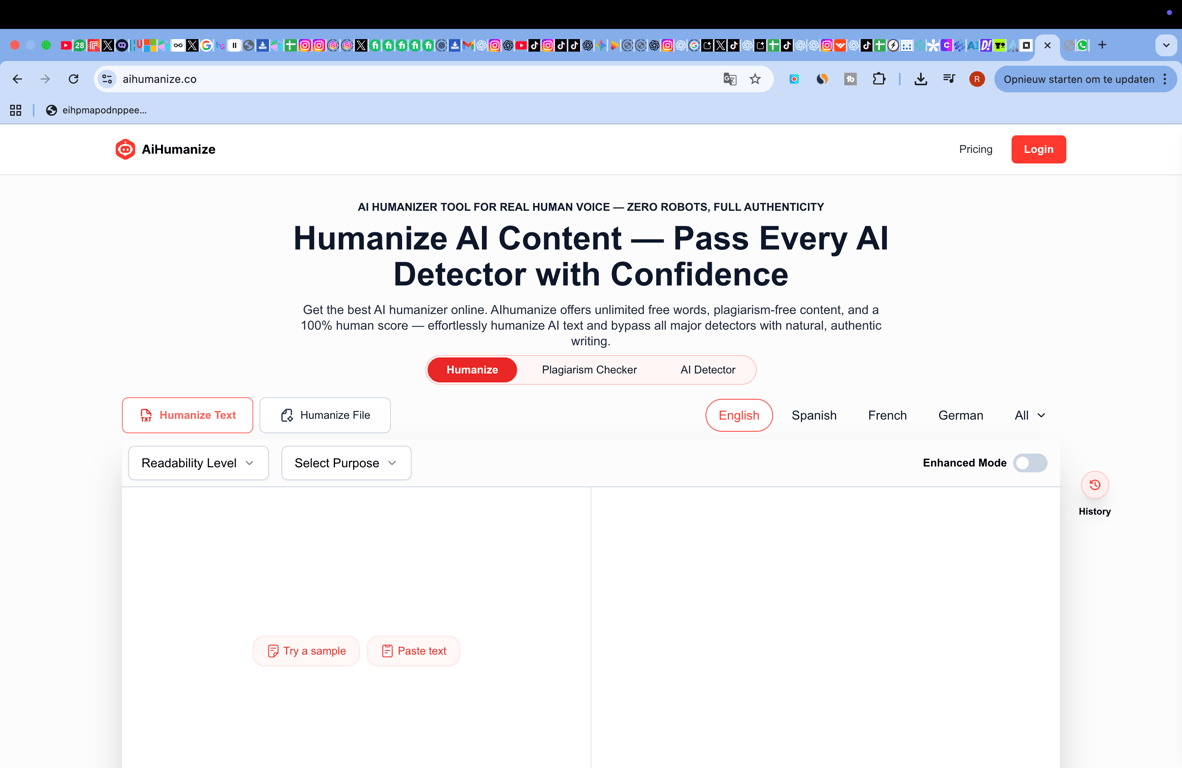This screenshot has height=768, width=1182.
Task: Enable Enhanced Mode
Action: coord(1030,463)
